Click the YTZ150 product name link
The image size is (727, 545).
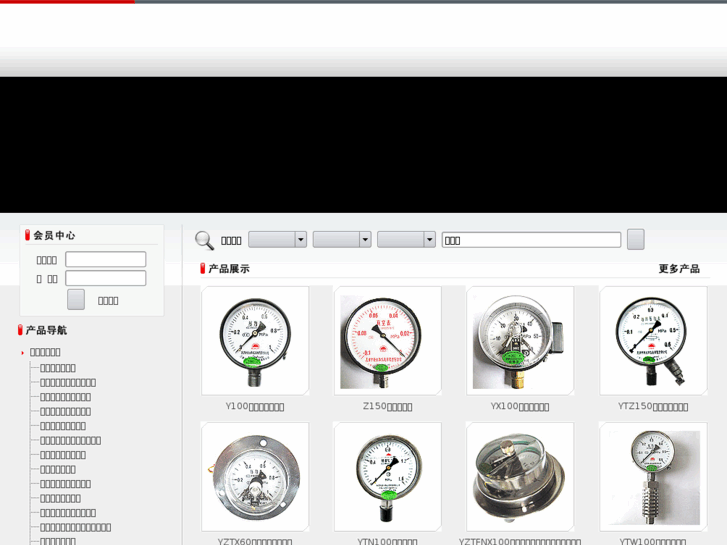pos(653,407)
